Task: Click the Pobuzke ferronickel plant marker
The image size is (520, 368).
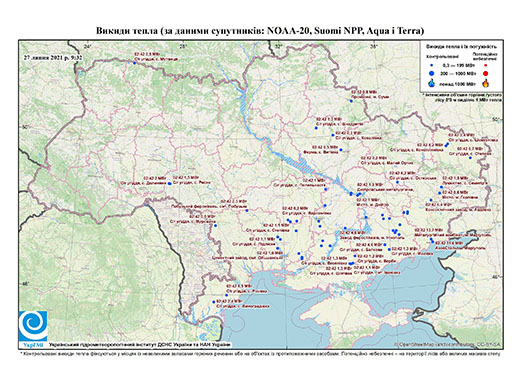Action: [x=247, y=210]
